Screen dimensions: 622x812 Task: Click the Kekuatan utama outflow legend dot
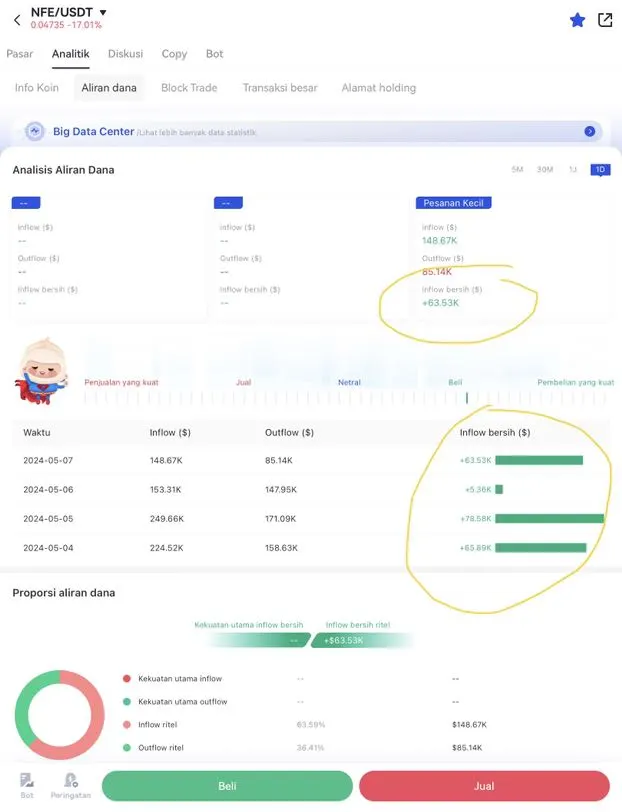(x=126, y=701)
